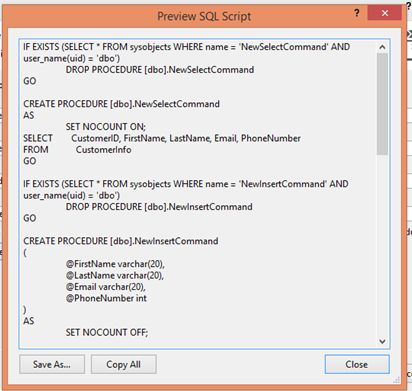
Task: Open the Save As... dialog
Action: point(52,364)
